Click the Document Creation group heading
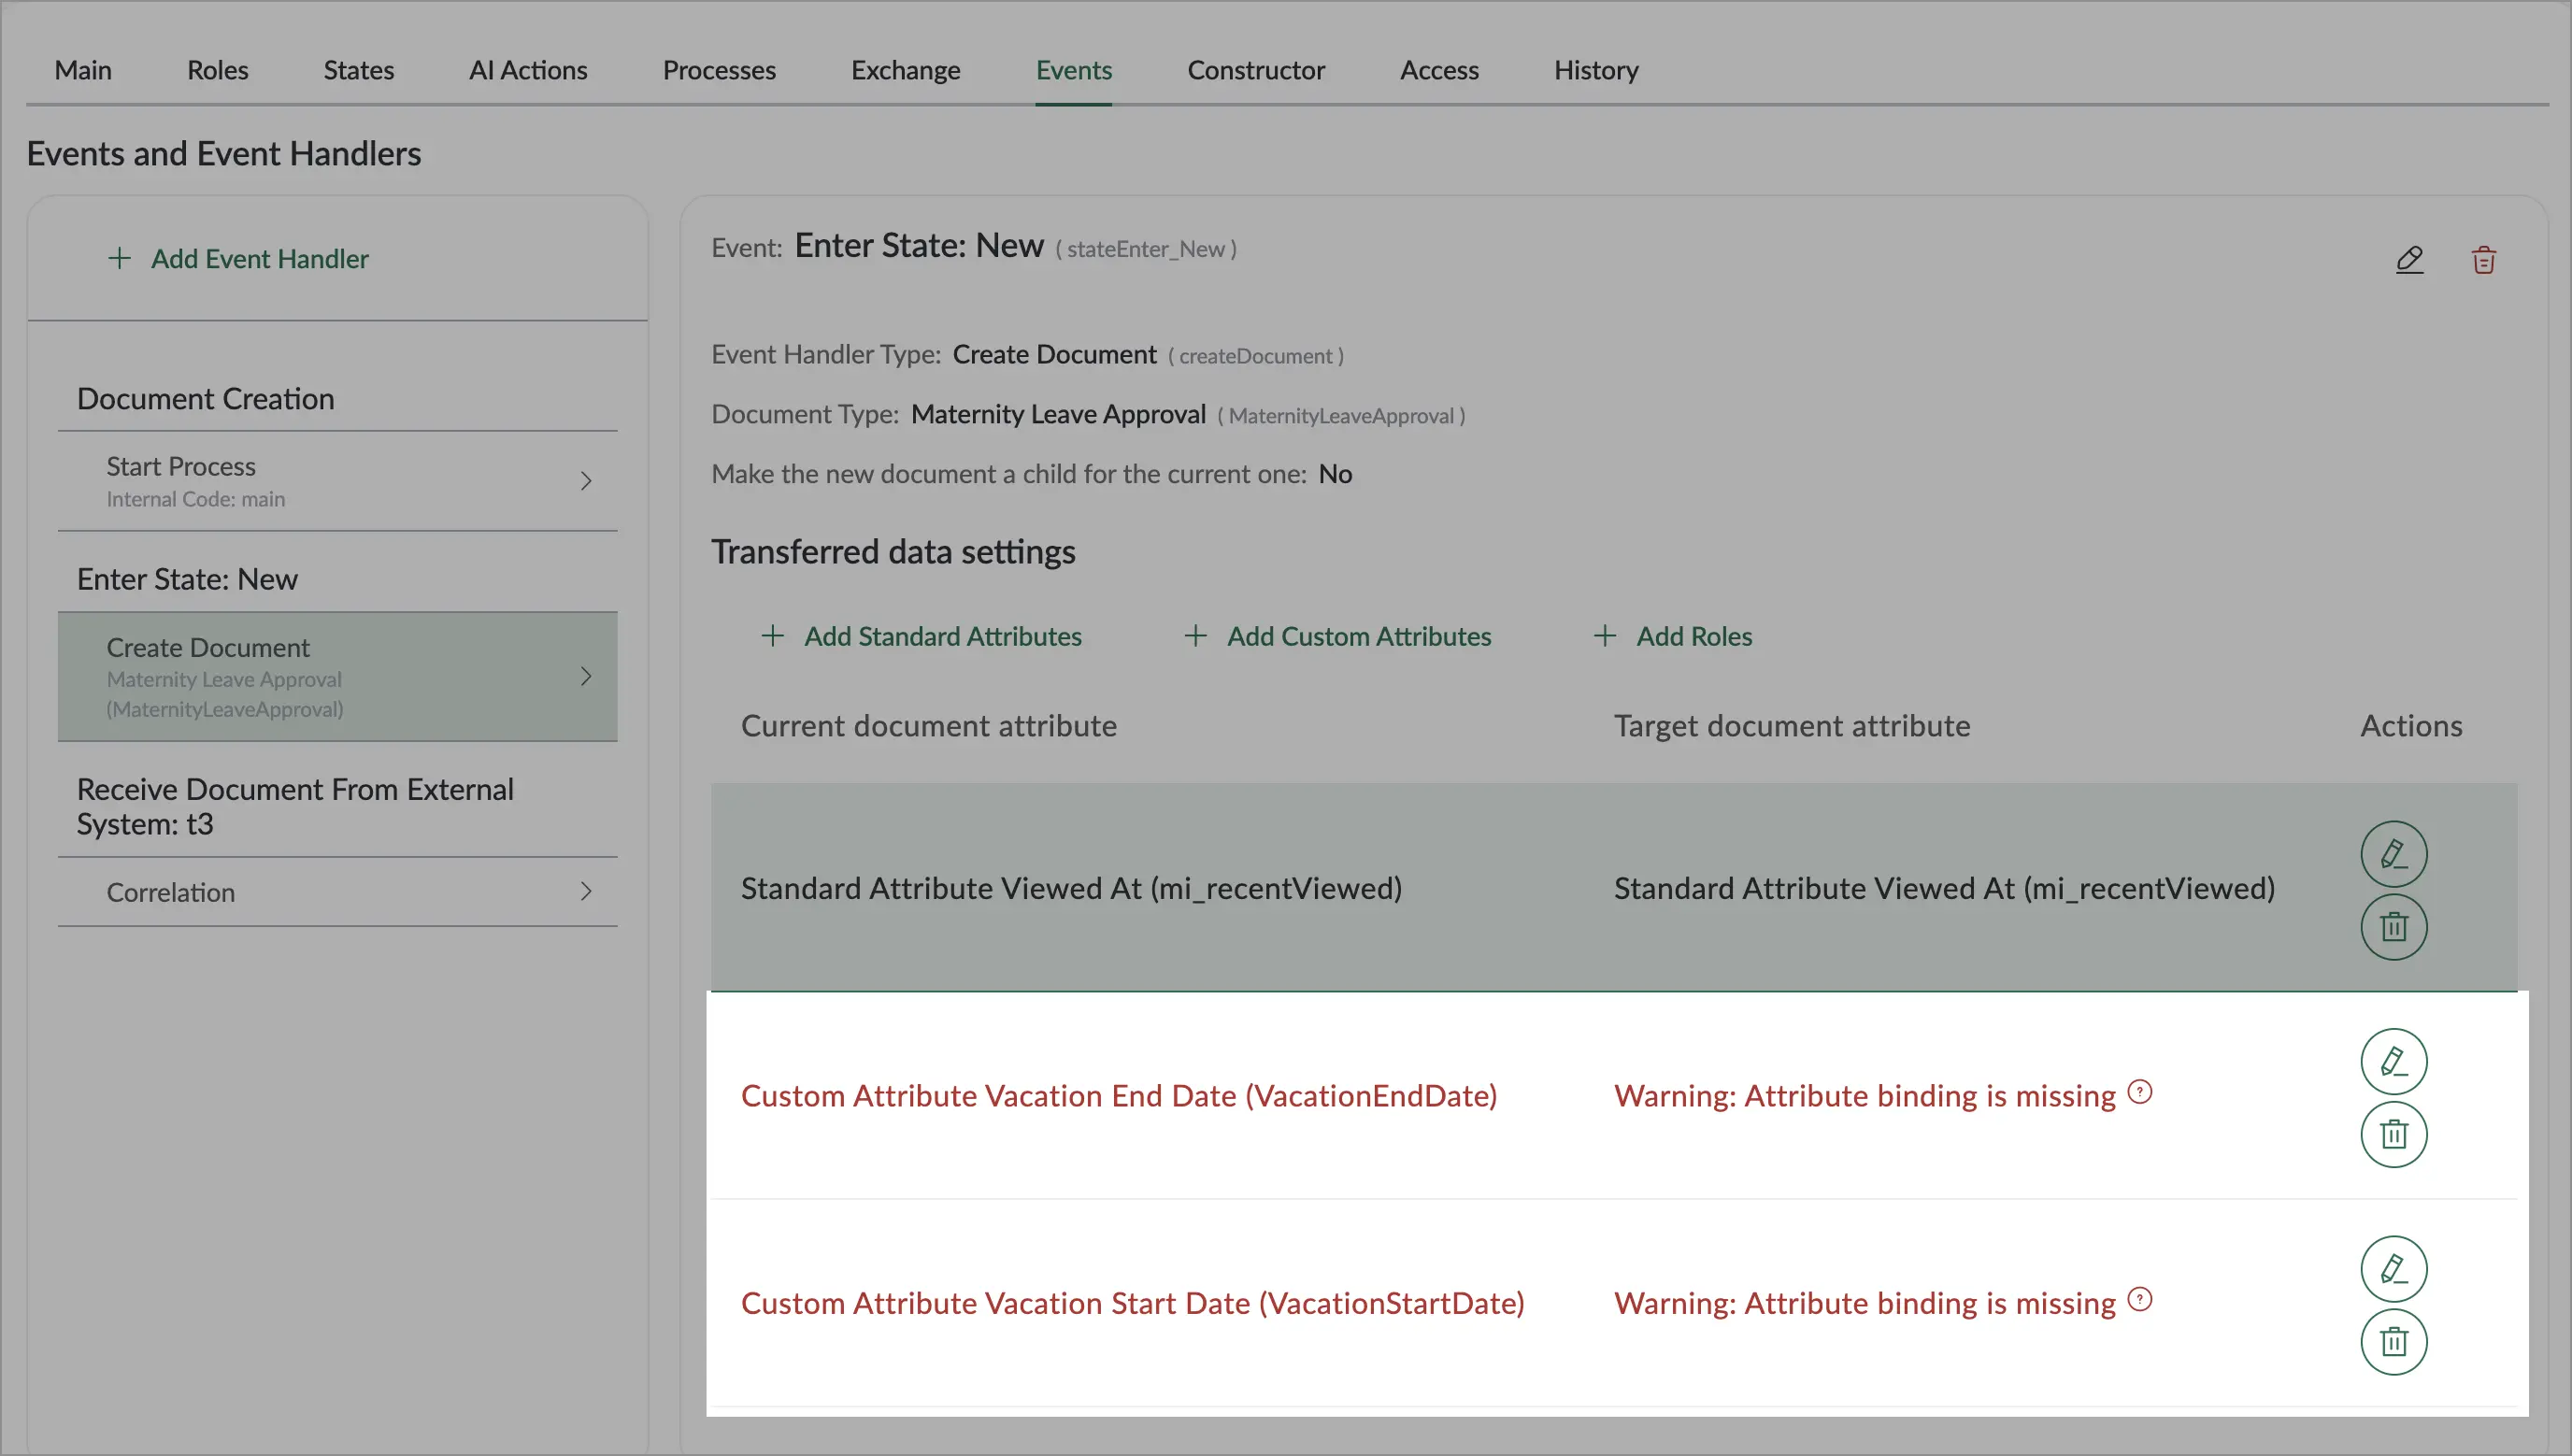The image size is (2572, 1456). [x=206, y=398]
